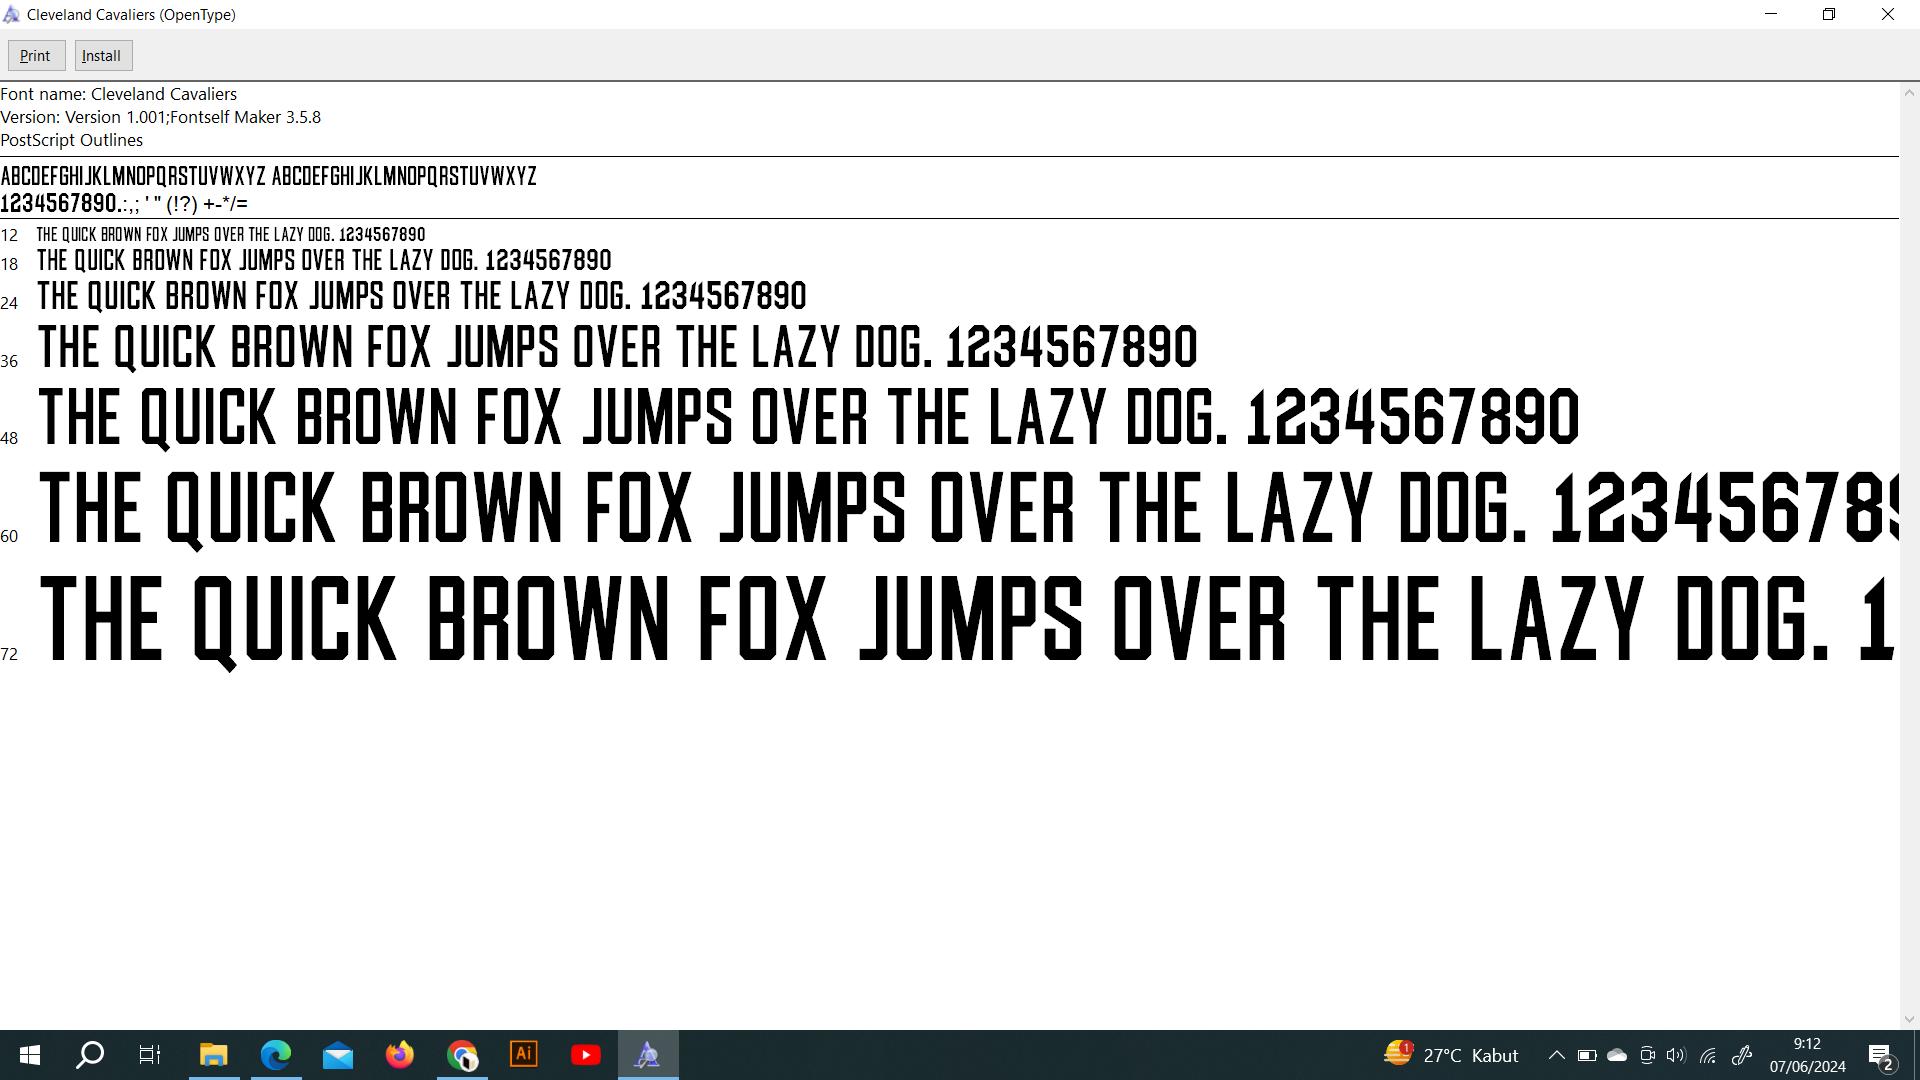Open Google Chrome from the taskbar
Viewport: 1920px width, 1080px height.
coord(462,1055)
